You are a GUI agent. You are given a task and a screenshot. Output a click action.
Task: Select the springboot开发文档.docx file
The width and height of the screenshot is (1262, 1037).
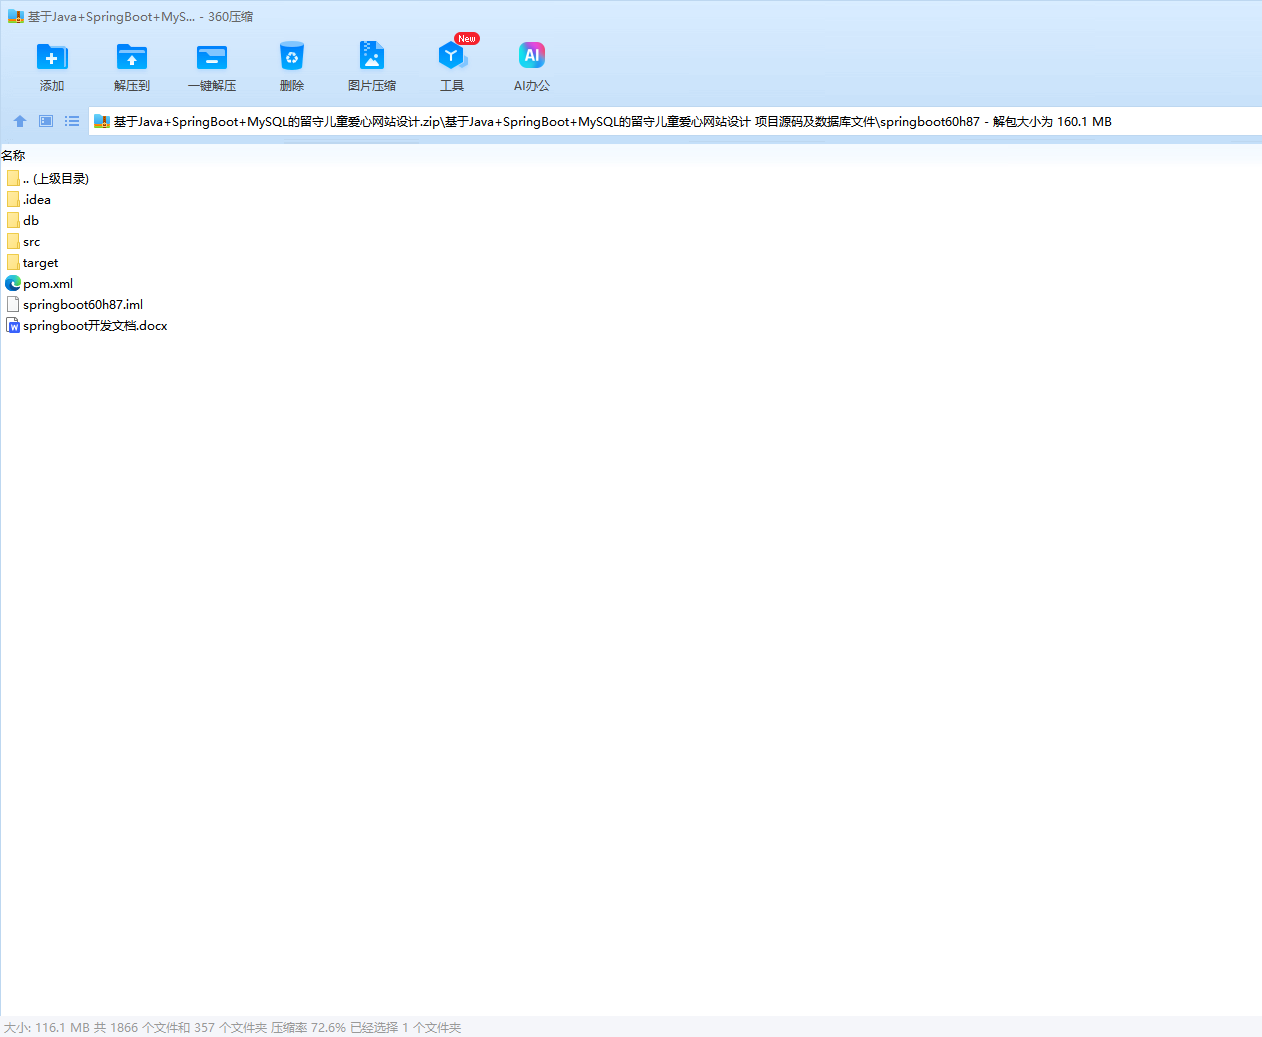tap(86, 326)
